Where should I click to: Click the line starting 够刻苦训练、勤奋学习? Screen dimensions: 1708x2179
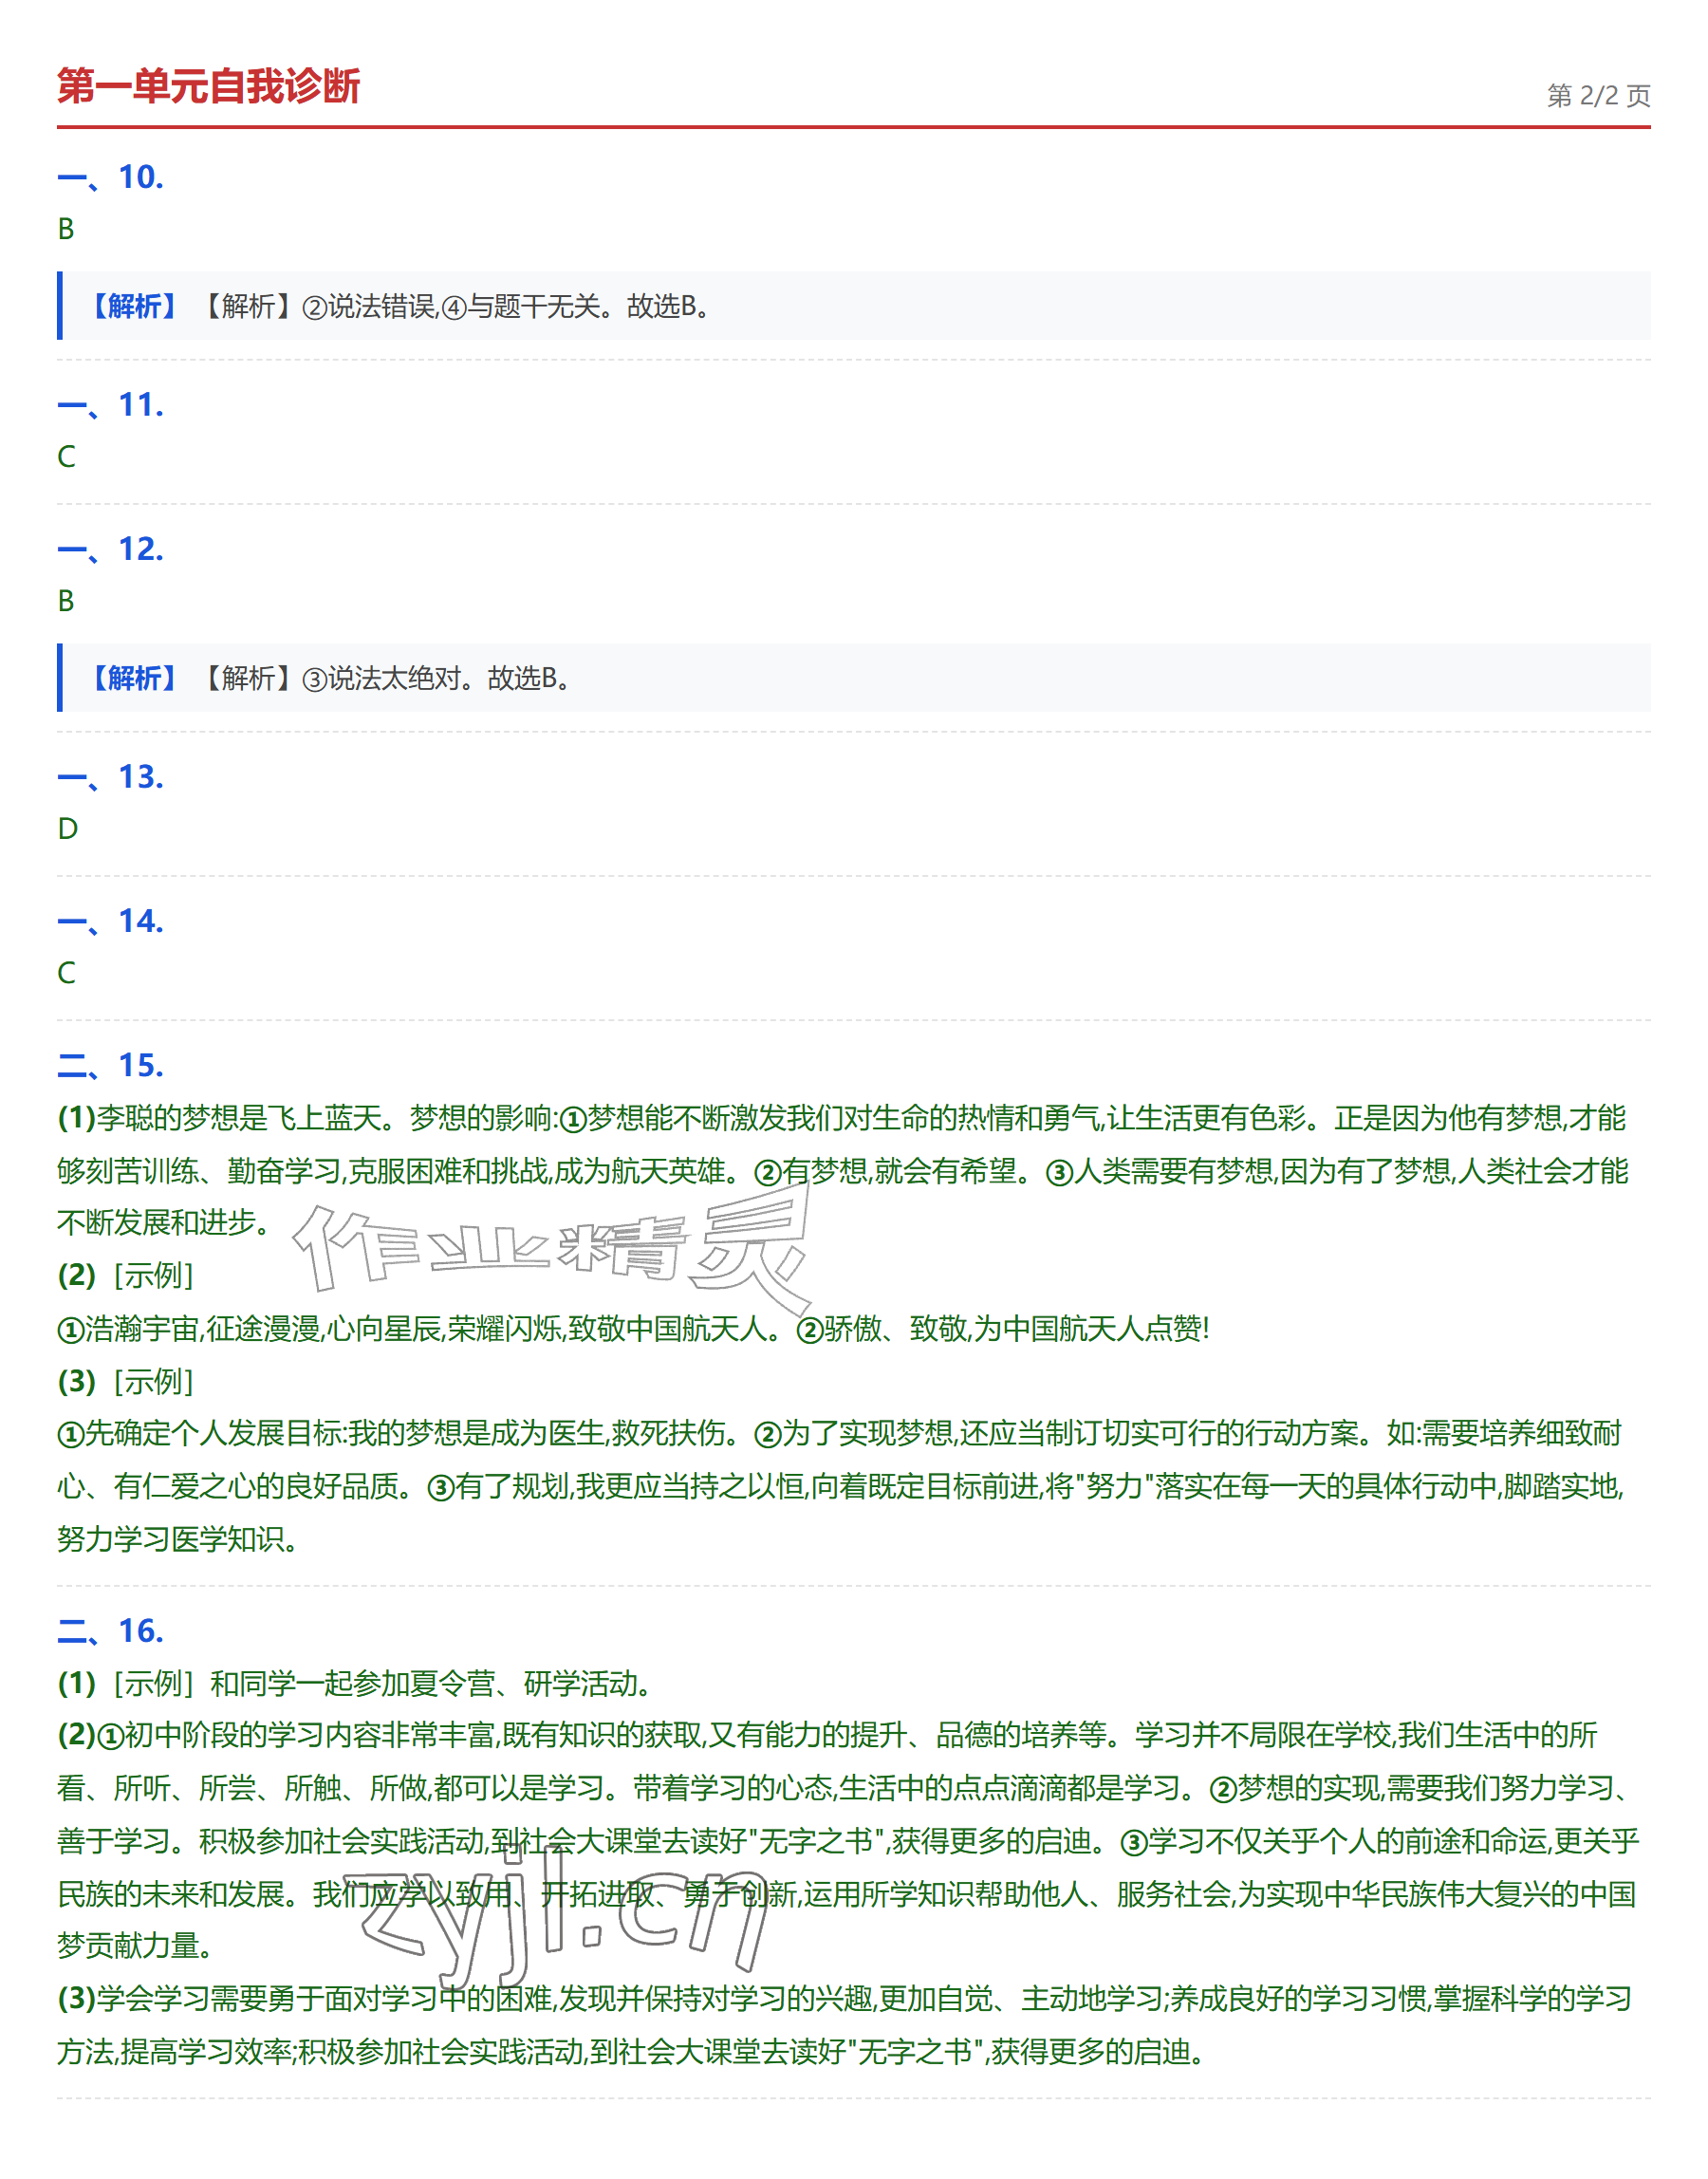843,1171
